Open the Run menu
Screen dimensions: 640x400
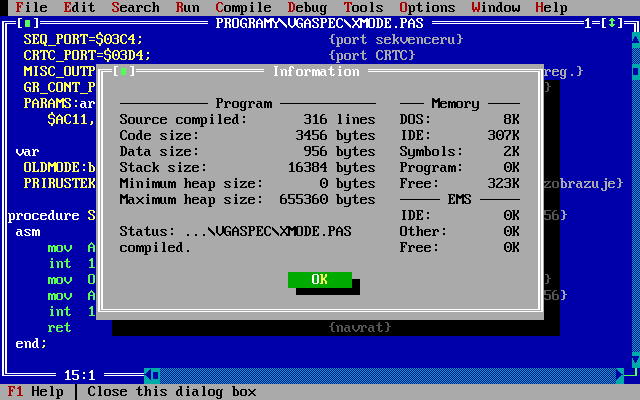(187, 7)
